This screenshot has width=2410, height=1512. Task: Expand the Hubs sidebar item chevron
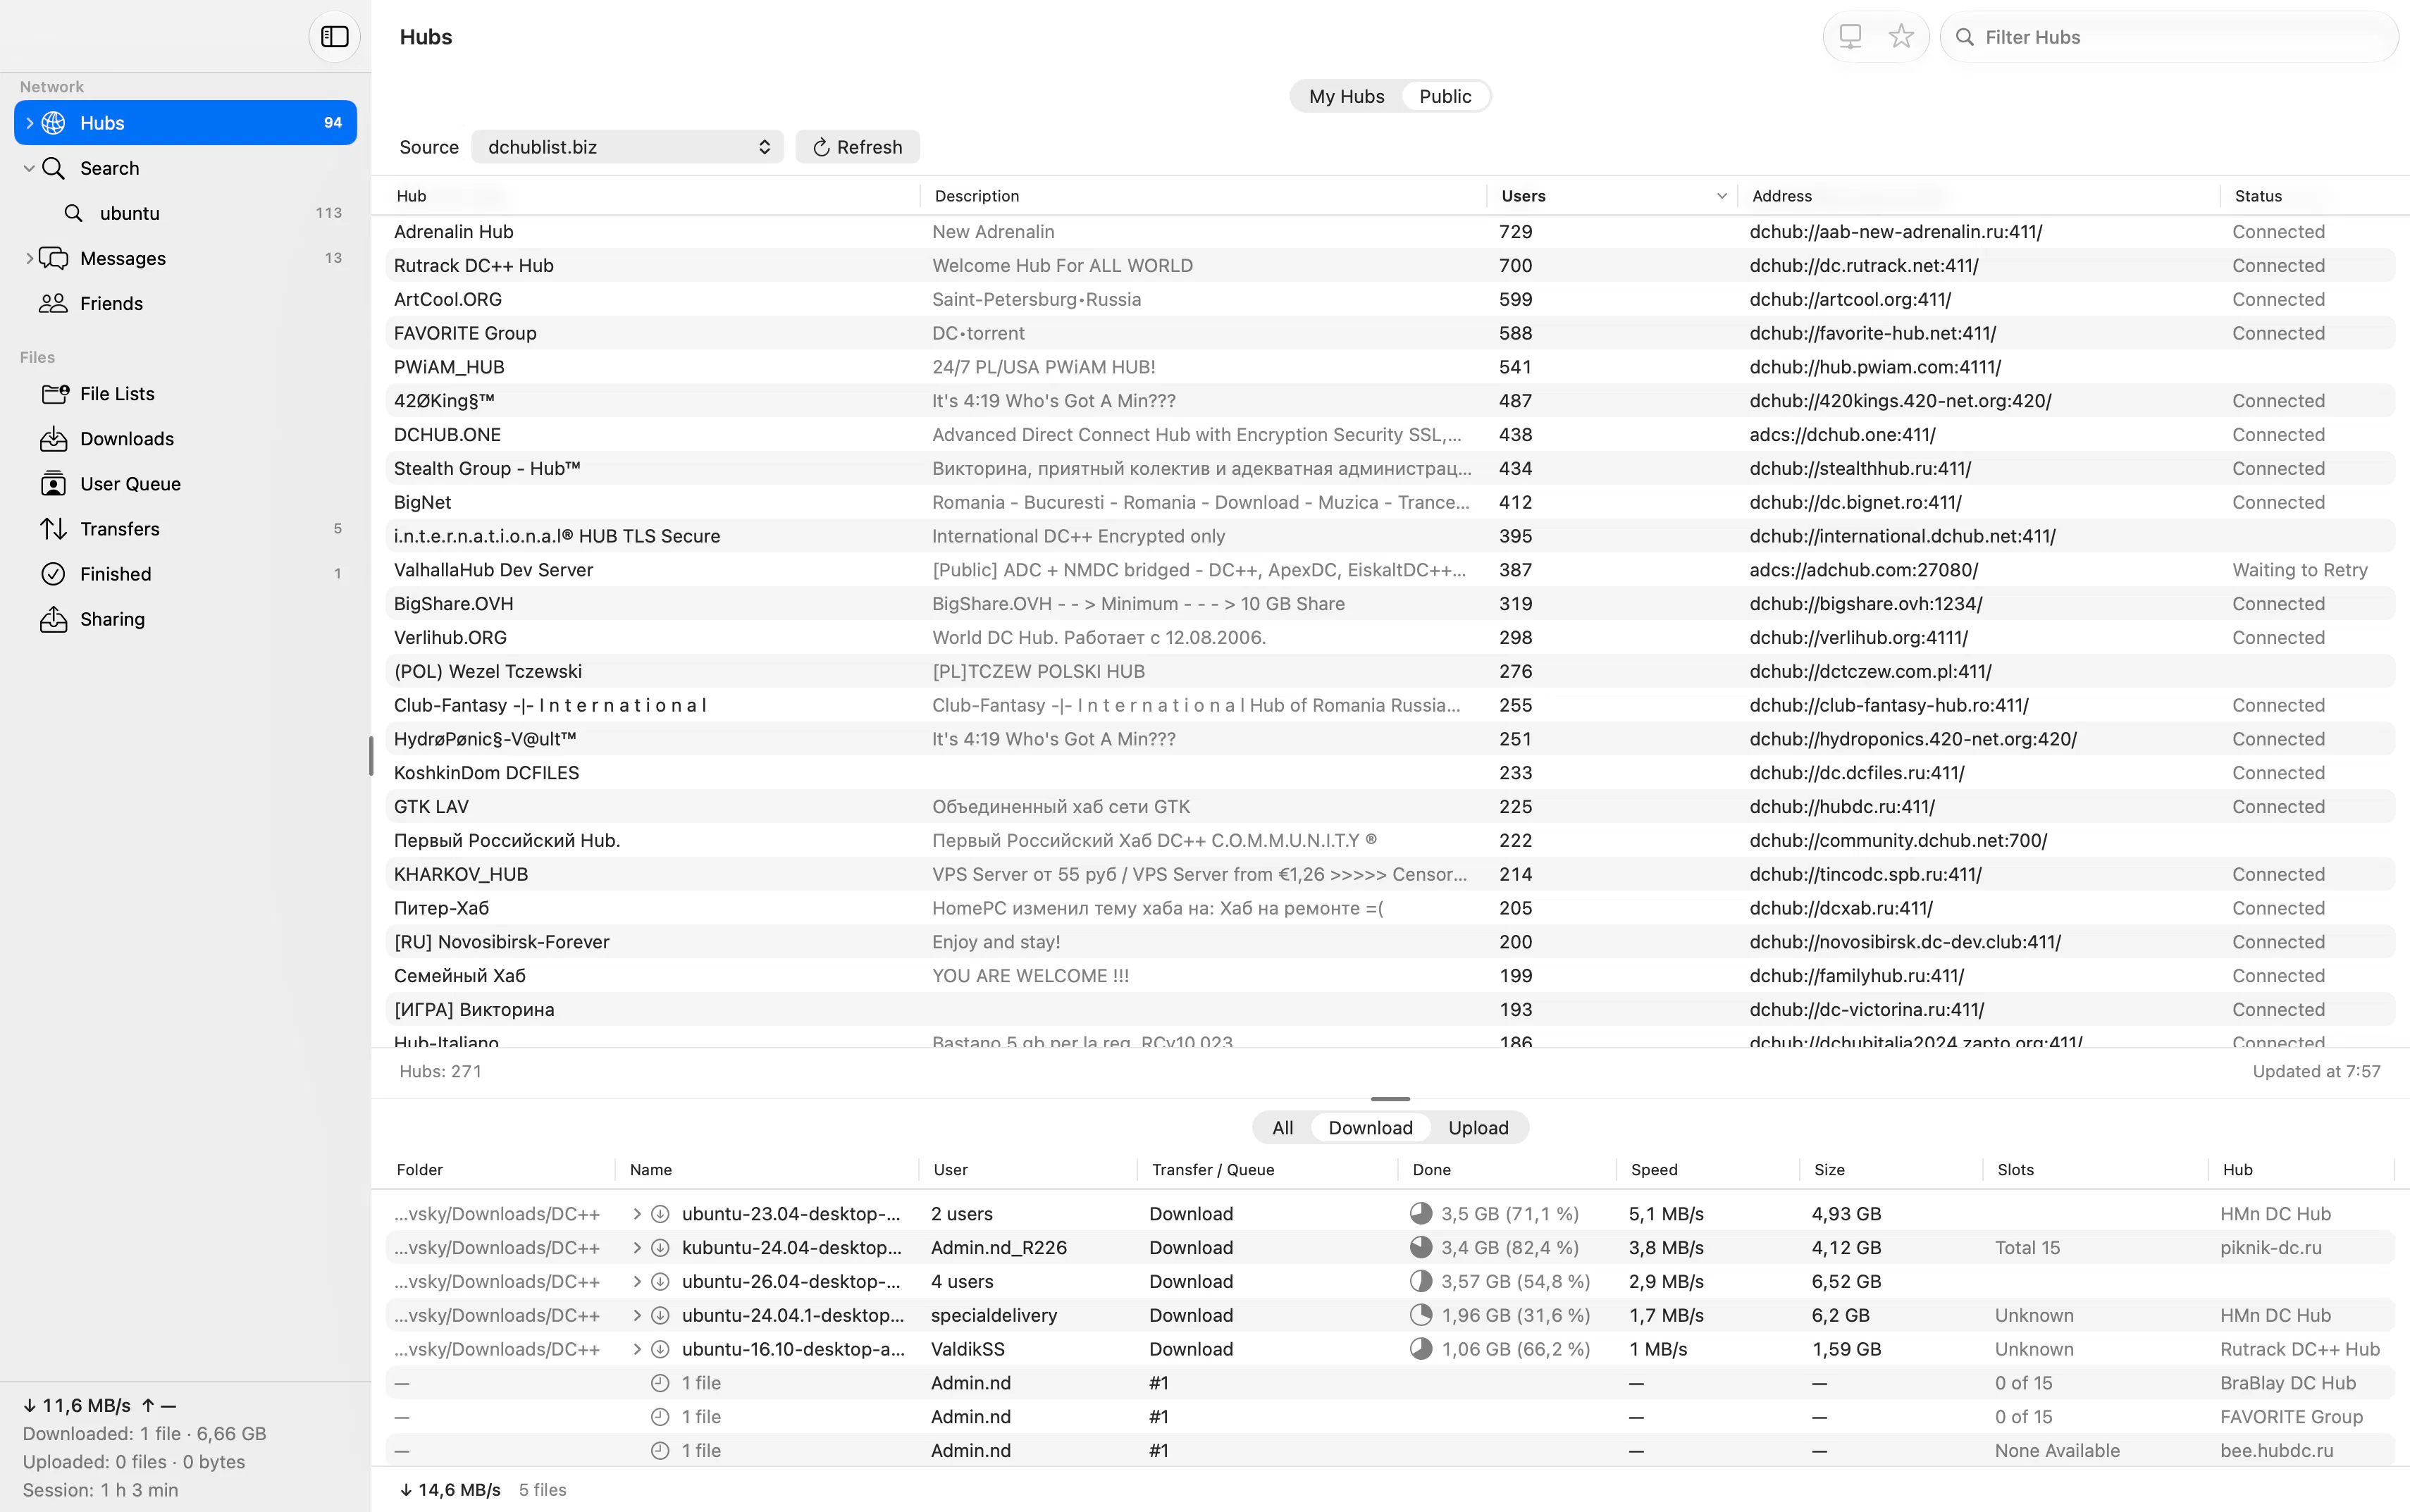point(29,123)
